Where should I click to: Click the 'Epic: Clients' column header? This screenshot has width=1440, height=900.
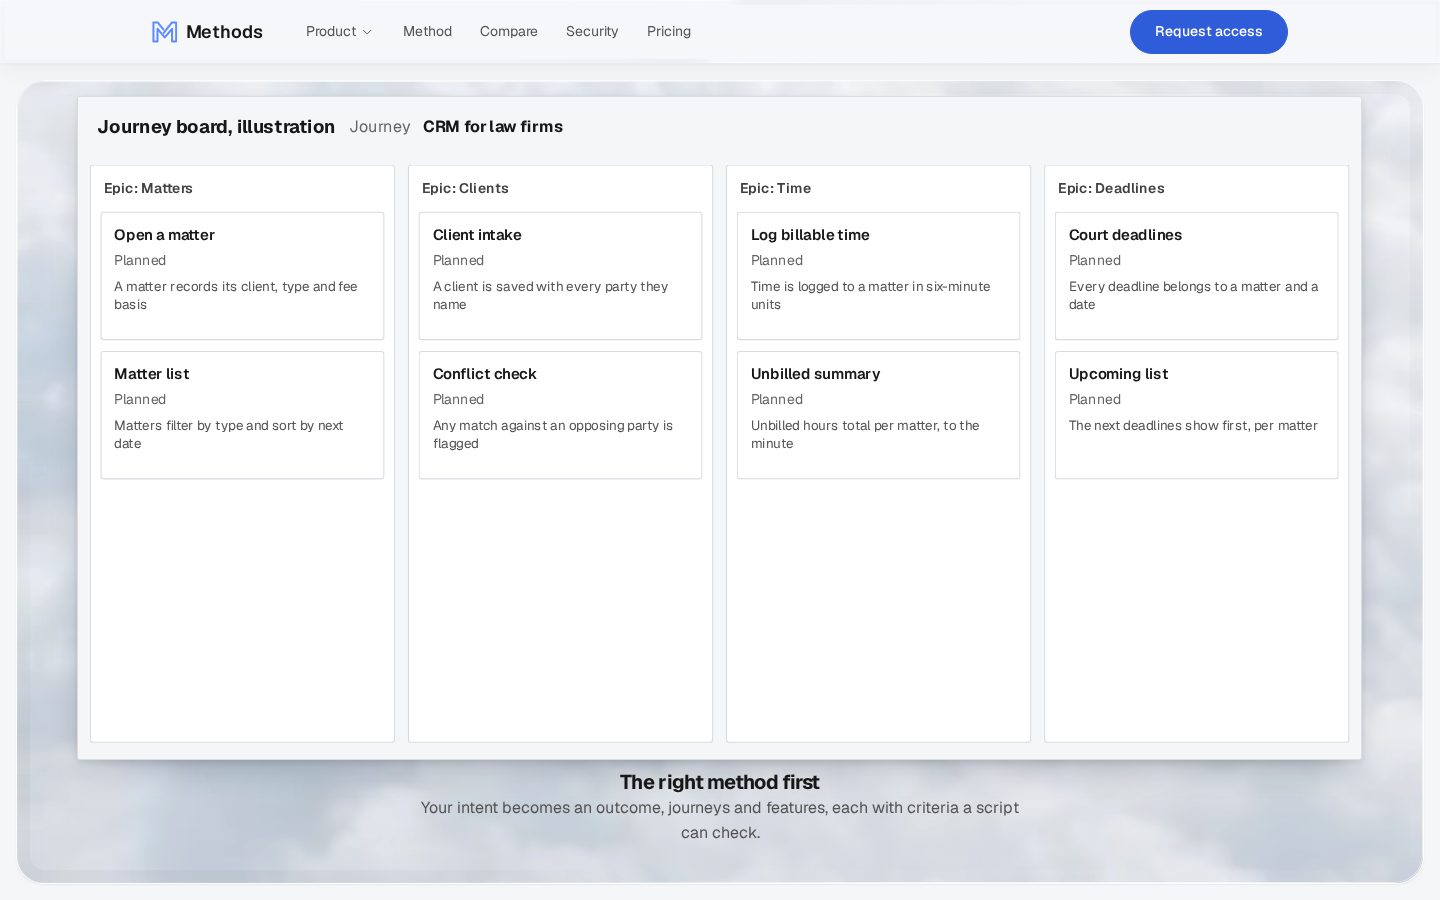(465, 188)
